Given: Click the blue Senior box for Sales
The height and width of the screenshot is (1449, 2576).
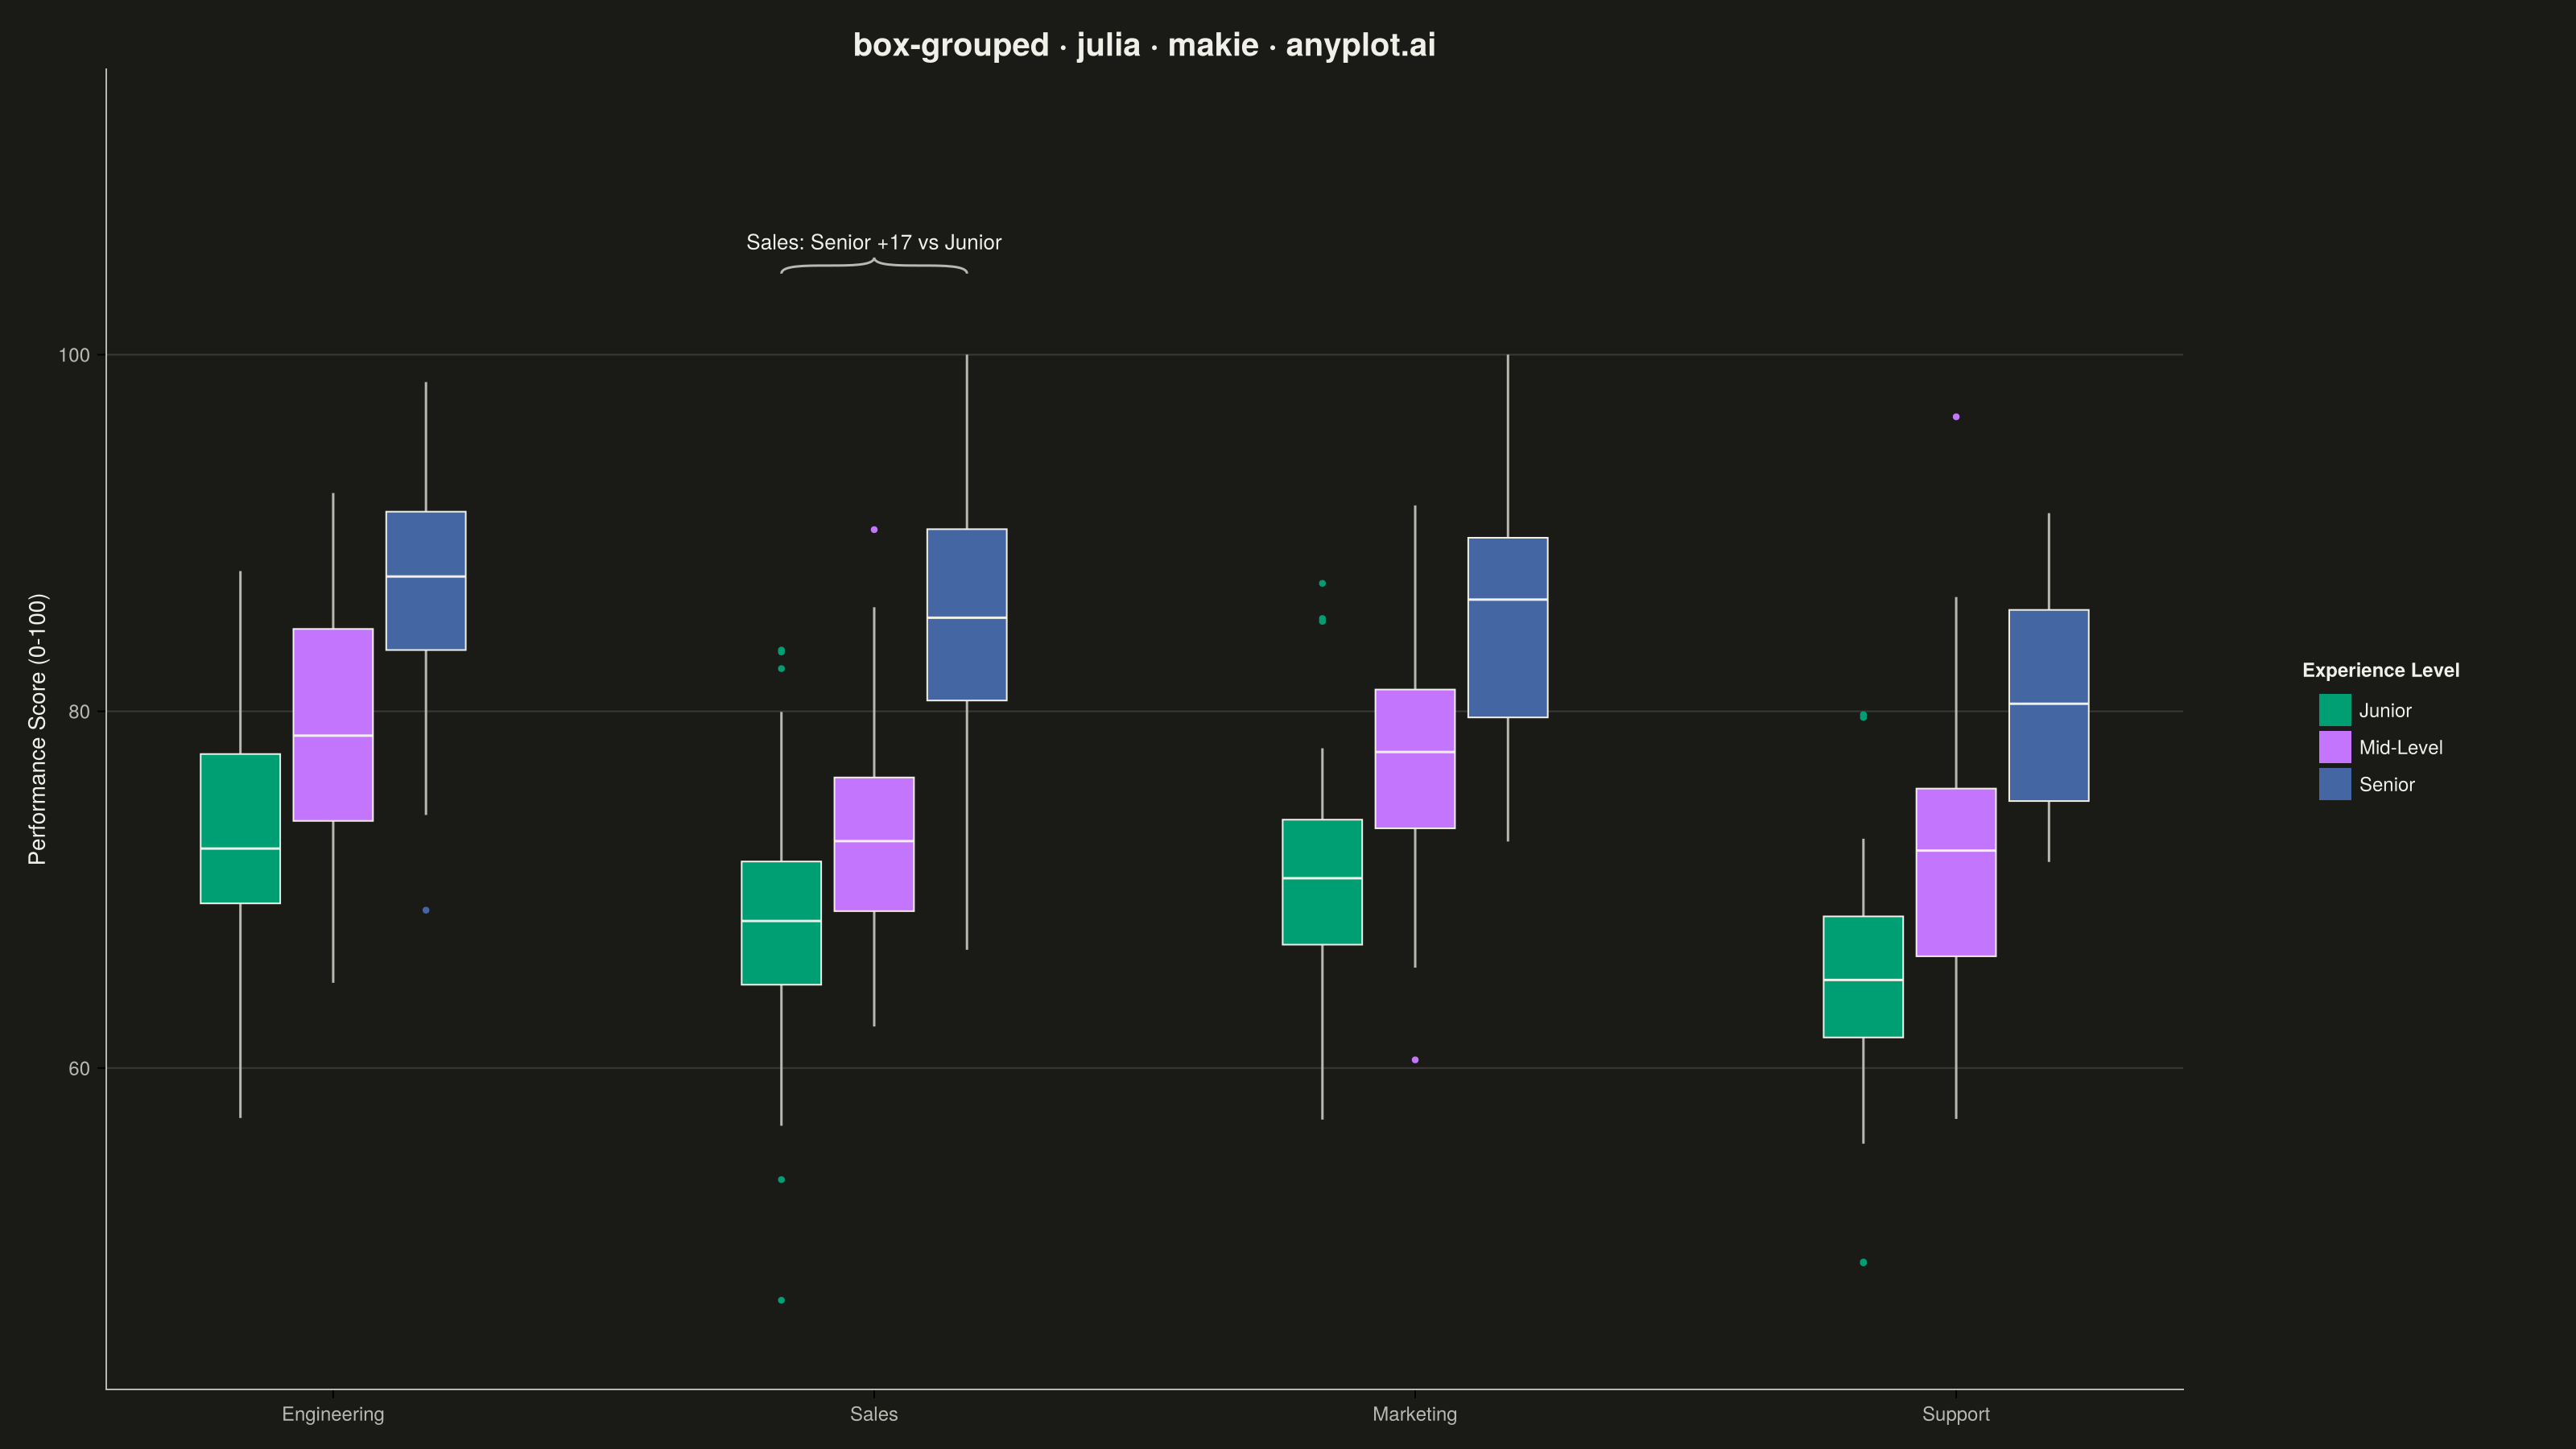Looking at the screenshot, I should coord(967,615).
